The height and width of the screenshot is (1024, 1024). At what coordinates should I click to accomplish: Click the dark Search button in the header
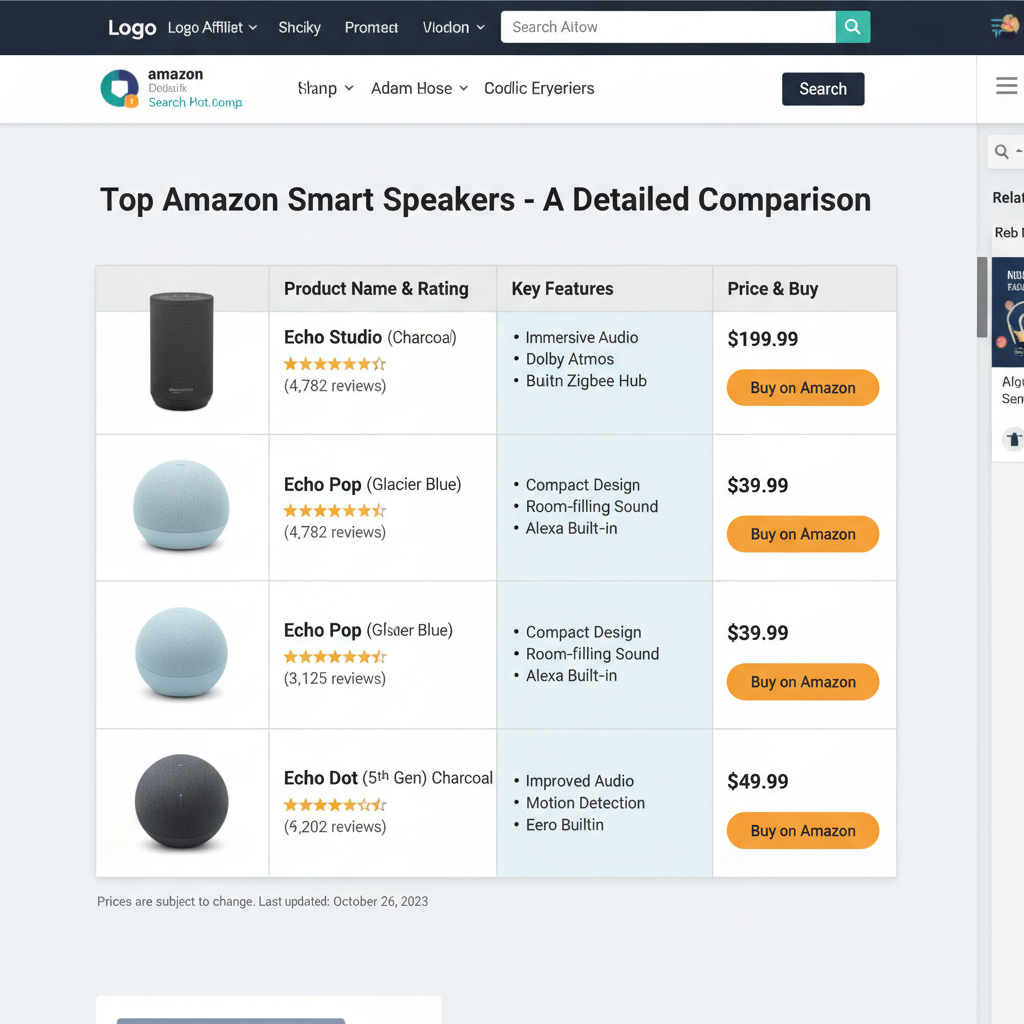point(822,89)
